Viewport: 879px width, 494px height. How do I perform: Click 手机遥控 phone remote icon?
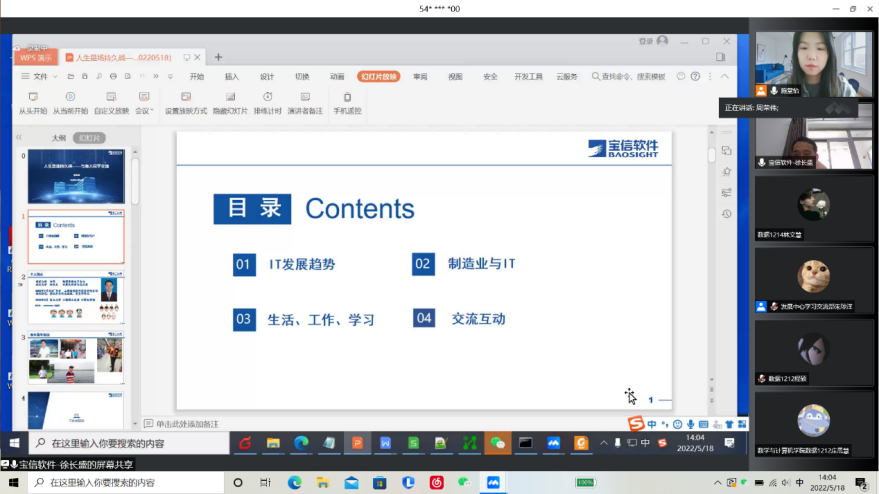(347, 97)
